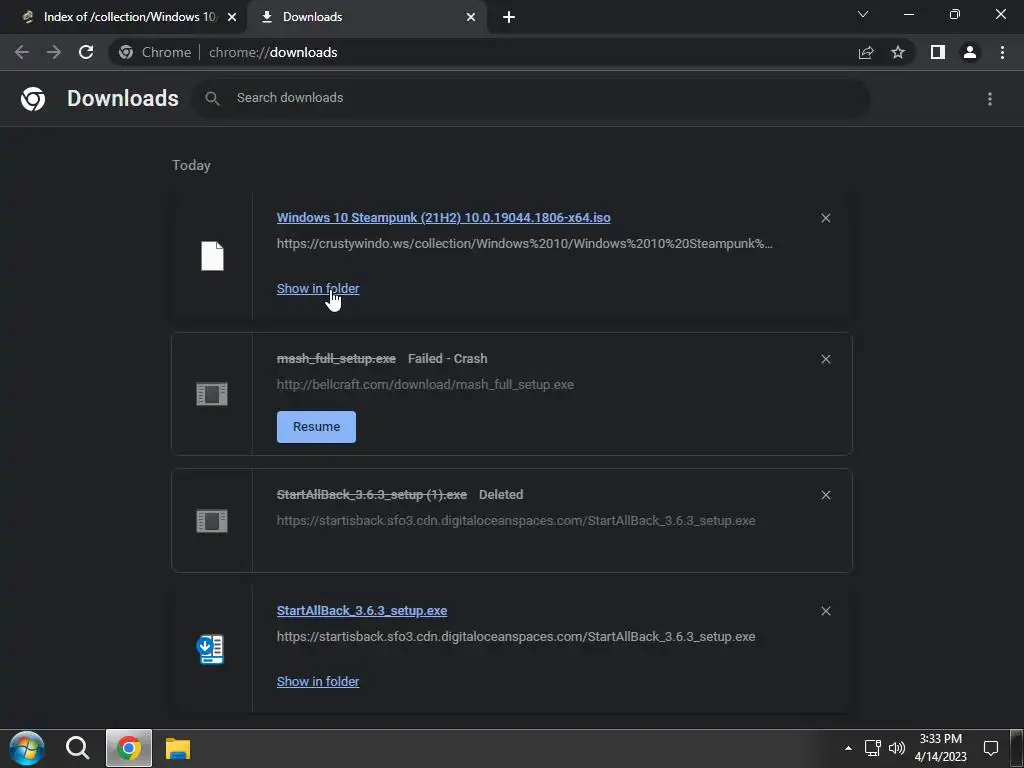This screenshot has width=1024, height=768.
Task: Click the browser forward arrow
Action: 54,52
